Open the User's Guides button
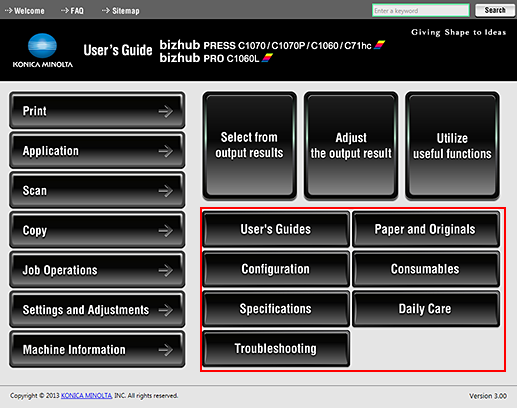Image resolution: width=517 pixels, height=408 pixels. [276, 229]
